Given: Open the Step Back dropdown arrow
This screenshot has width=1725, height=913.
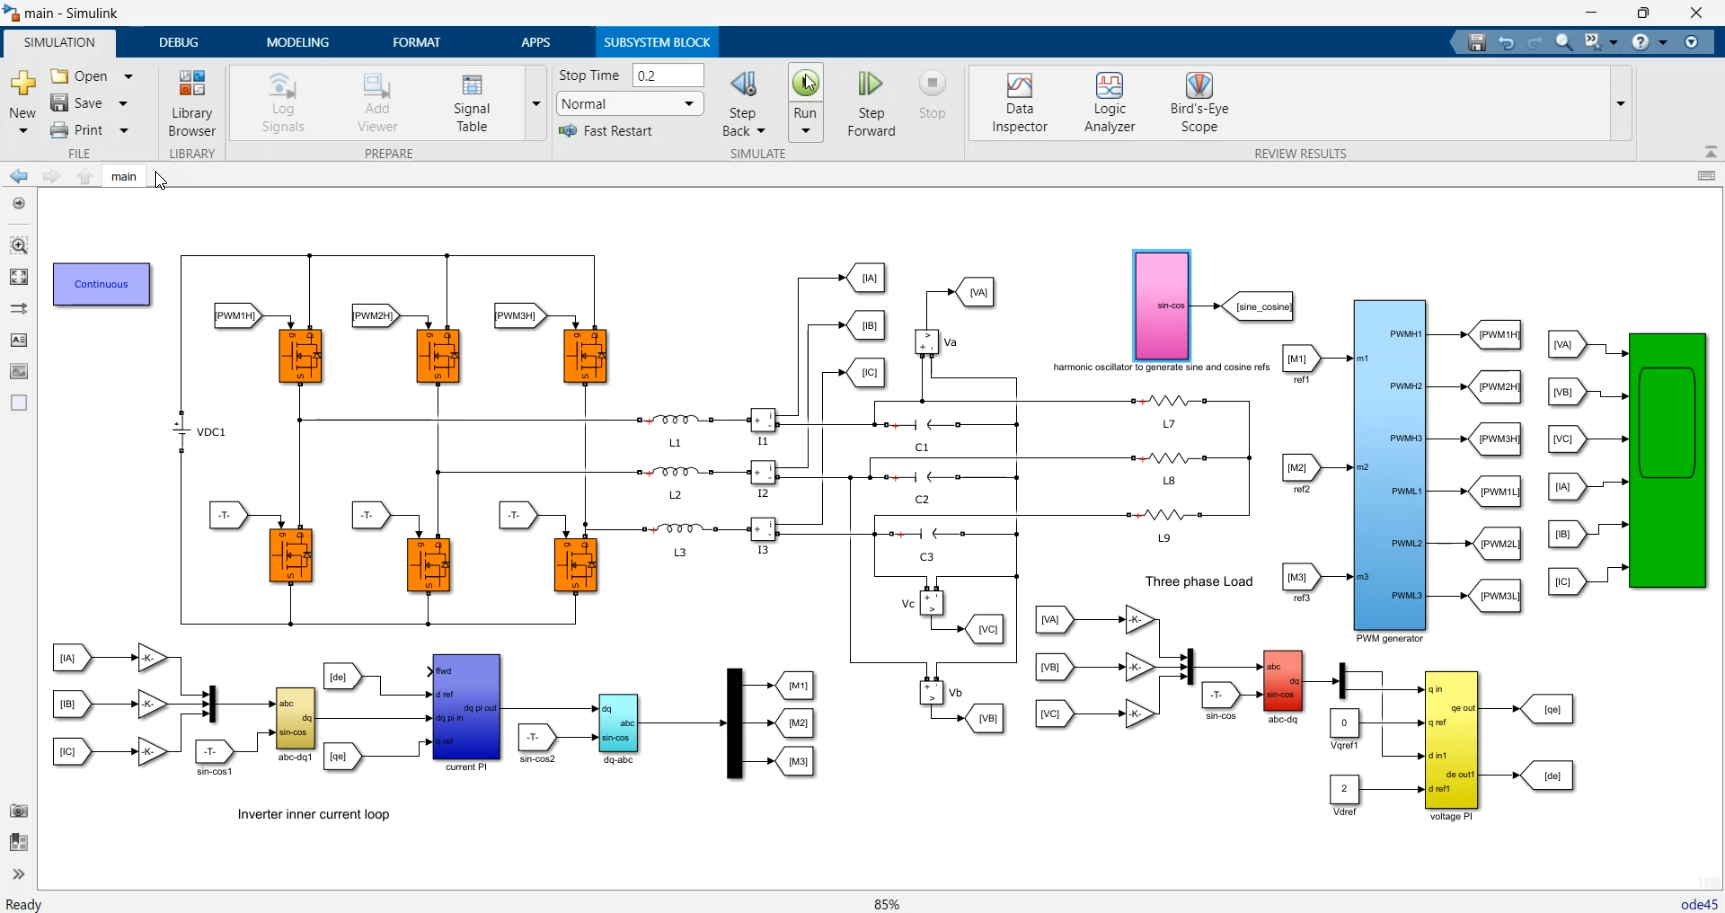Looking at the screenshot, I should [761, 131].
